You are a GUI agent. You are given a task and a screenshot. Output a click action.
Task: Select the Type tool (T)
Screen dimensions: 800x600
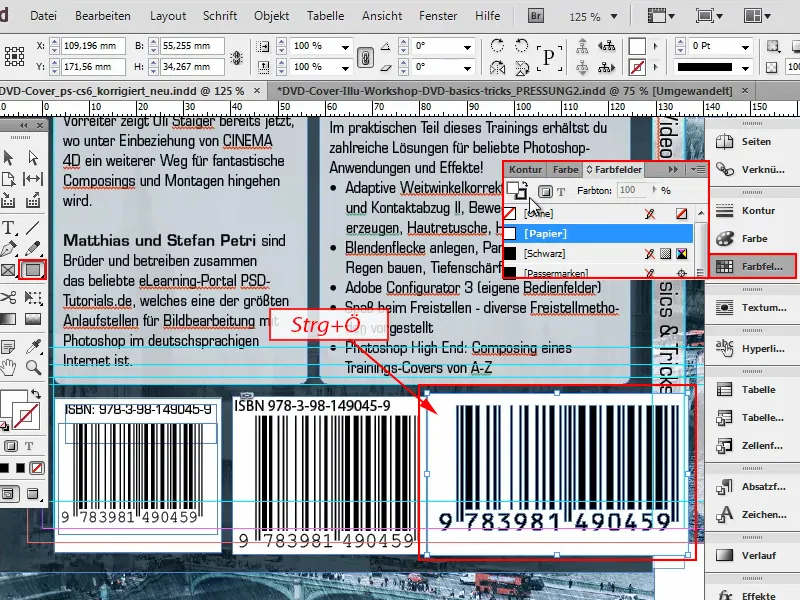coord(8,228)
